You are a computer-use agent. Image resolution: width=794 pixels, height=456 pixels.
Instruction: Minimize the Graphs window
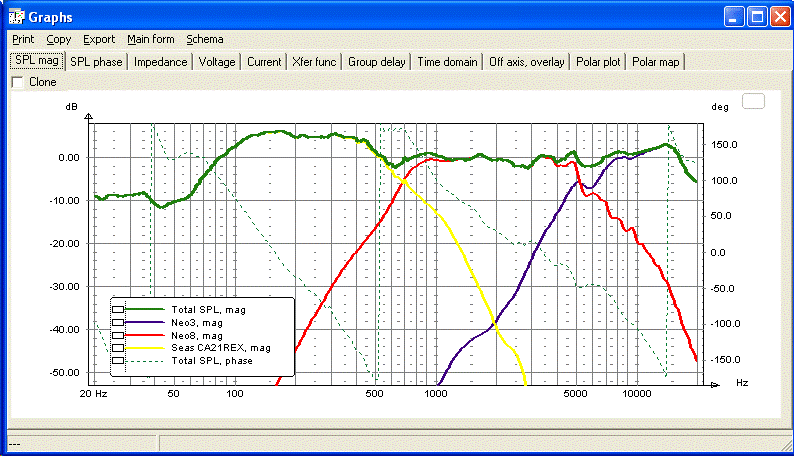pyautogui.click(x=734, y=17)
